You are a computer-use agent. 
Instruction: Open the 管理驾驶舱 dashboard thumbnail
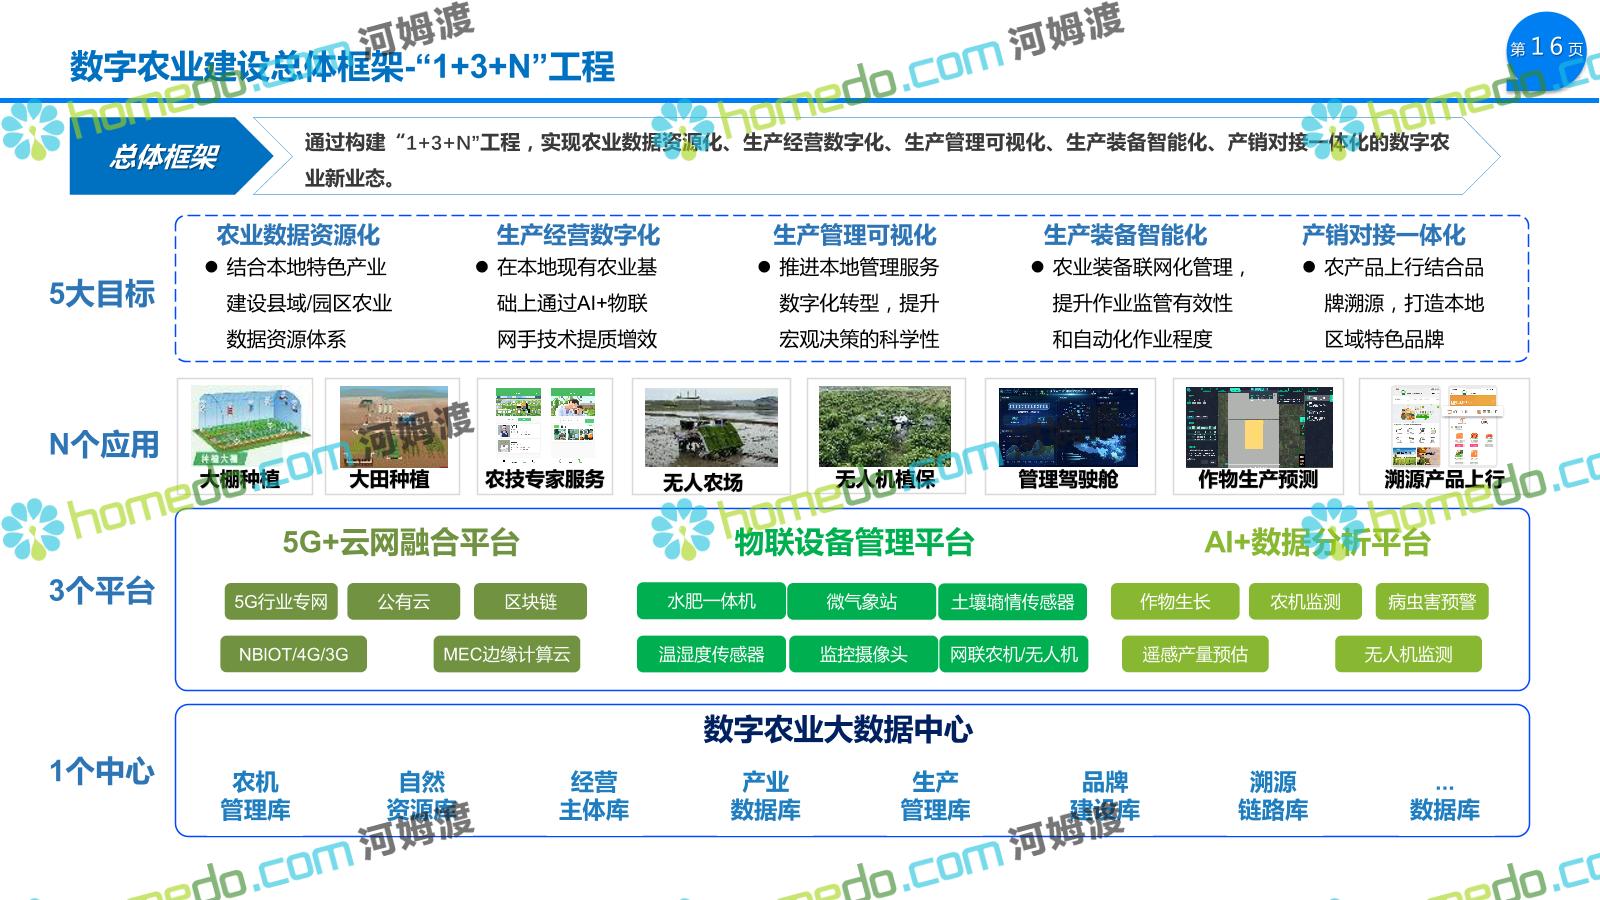(x=1068, y=427)
